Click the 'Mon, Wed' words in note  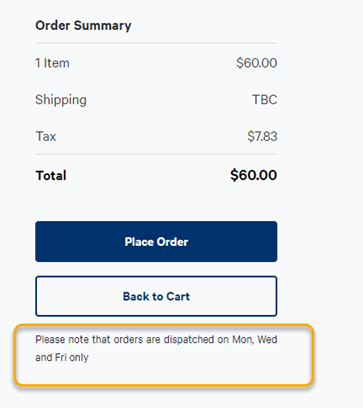tap(255, 340)
